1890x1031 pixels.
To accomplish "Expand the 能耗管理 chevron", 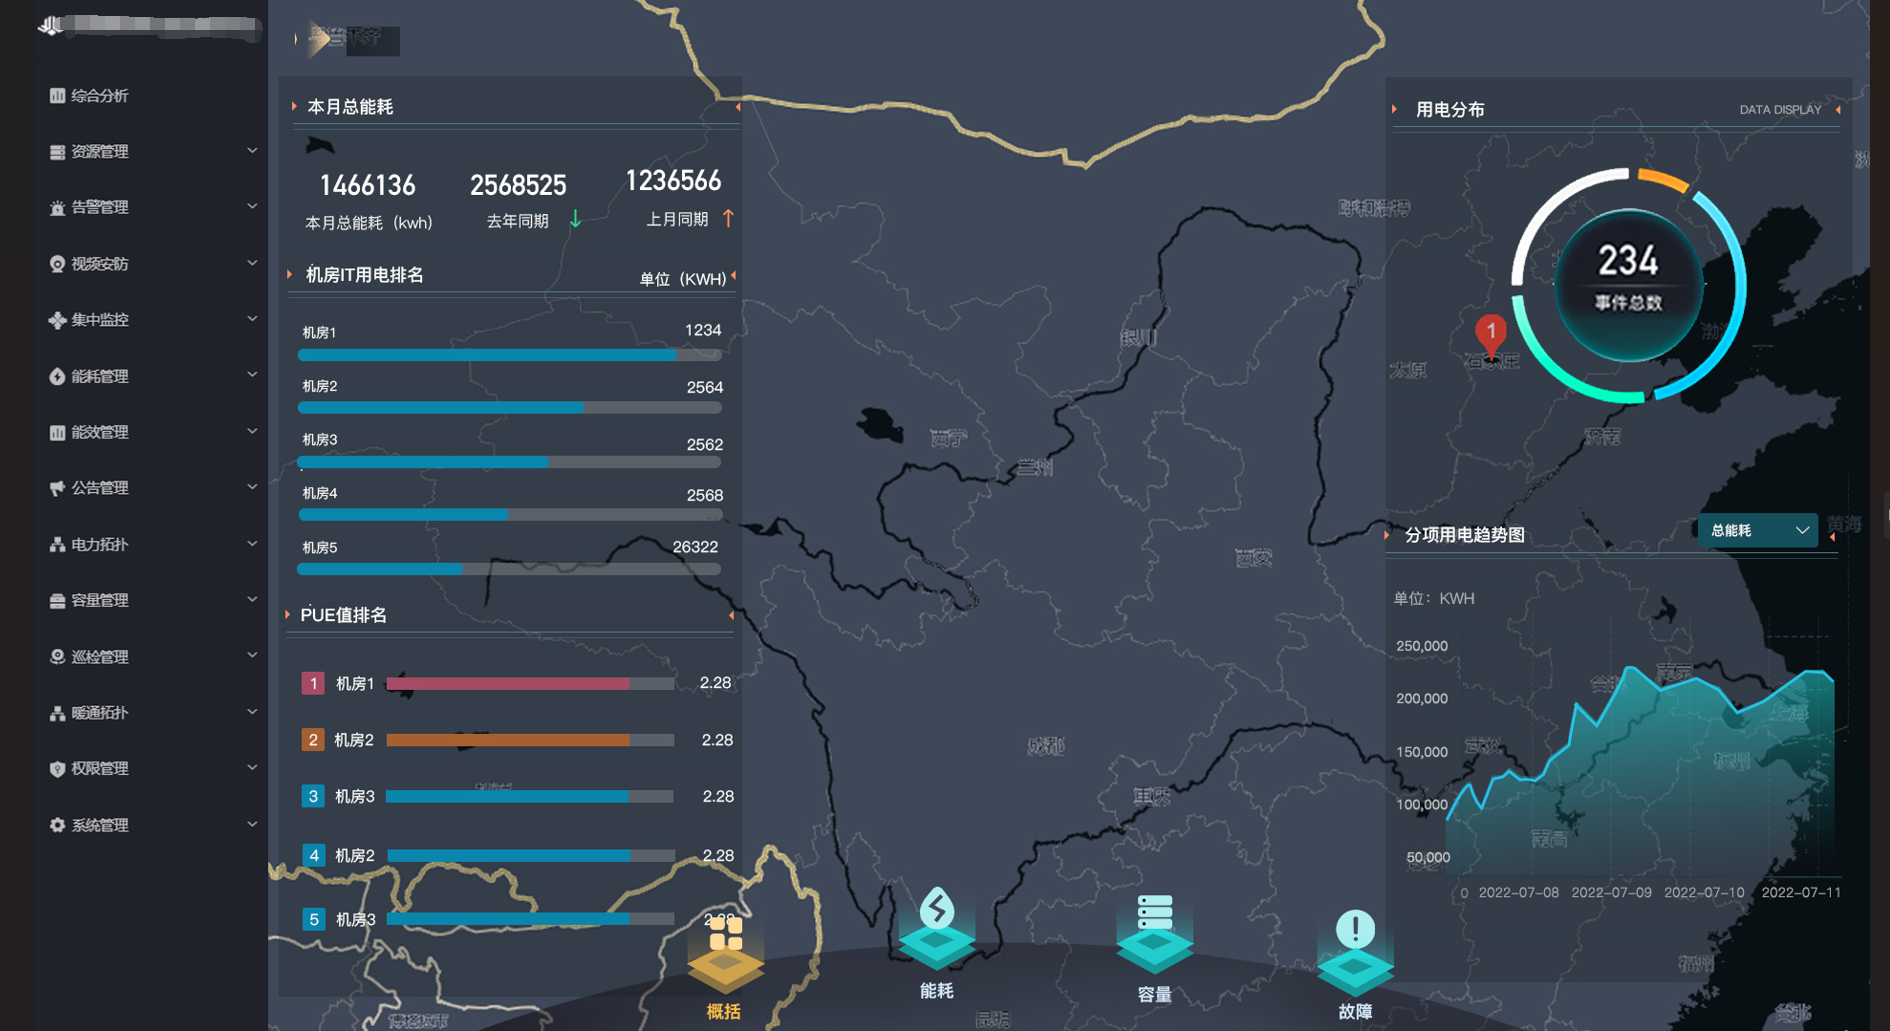I will tap(252, 375).
